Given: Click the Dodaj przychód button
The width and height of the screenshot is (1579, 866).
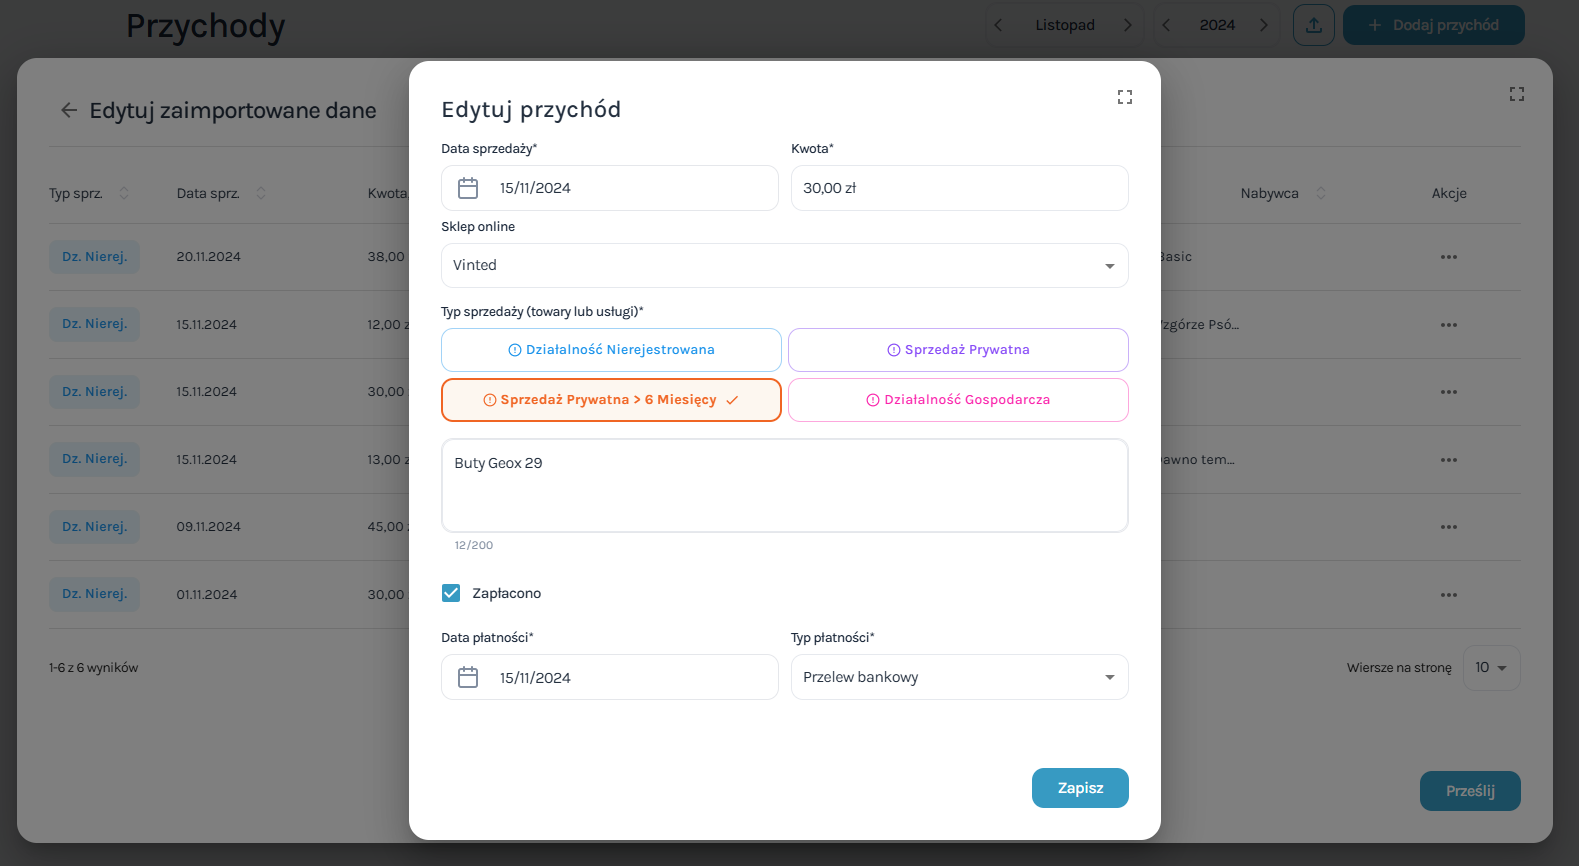Looking at the screenshot, I should click(x=1433, y=25).
